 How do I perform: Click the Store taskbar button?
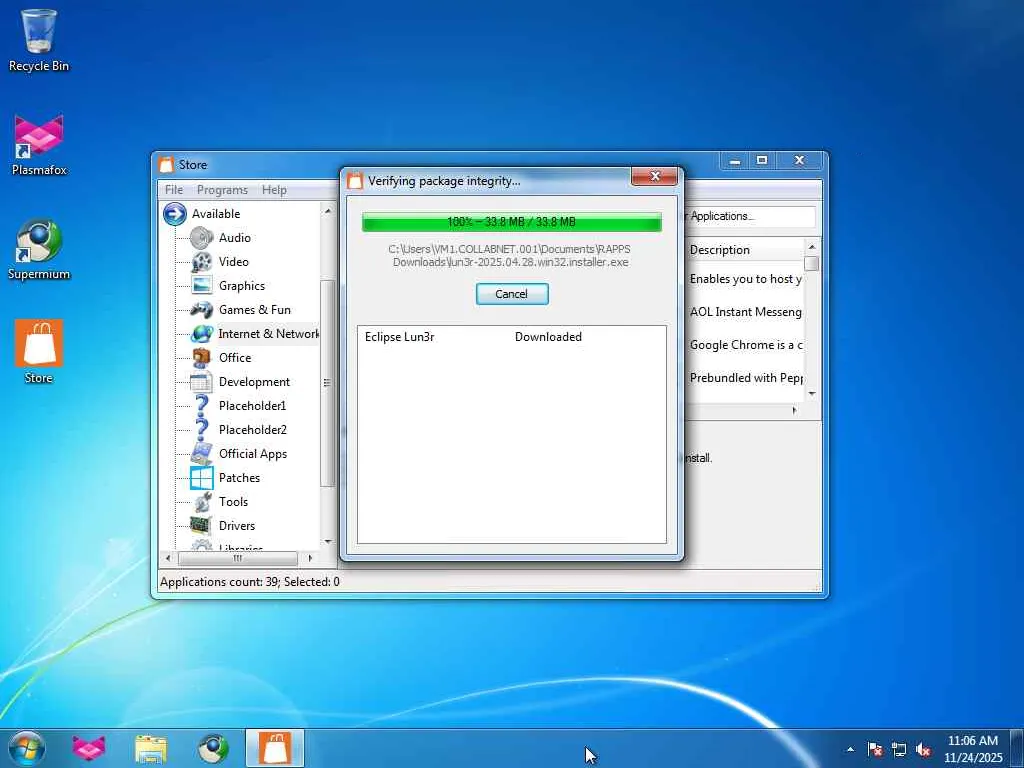(x=275, y=748)
